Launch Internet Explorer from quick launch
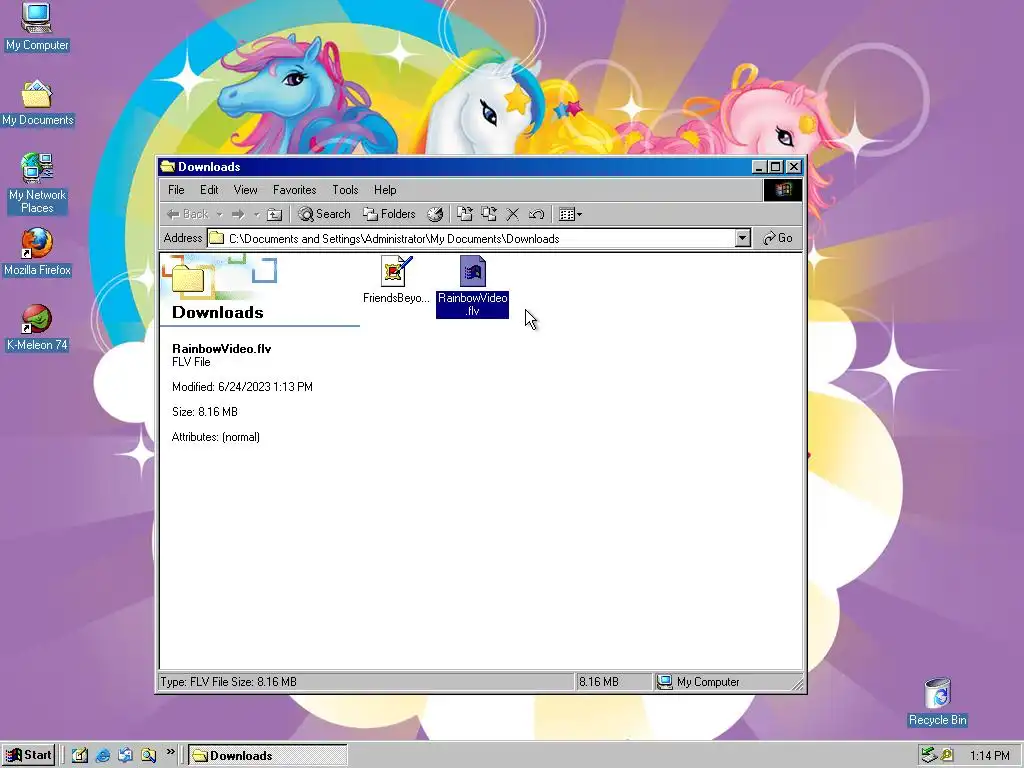 coord(103,756)
